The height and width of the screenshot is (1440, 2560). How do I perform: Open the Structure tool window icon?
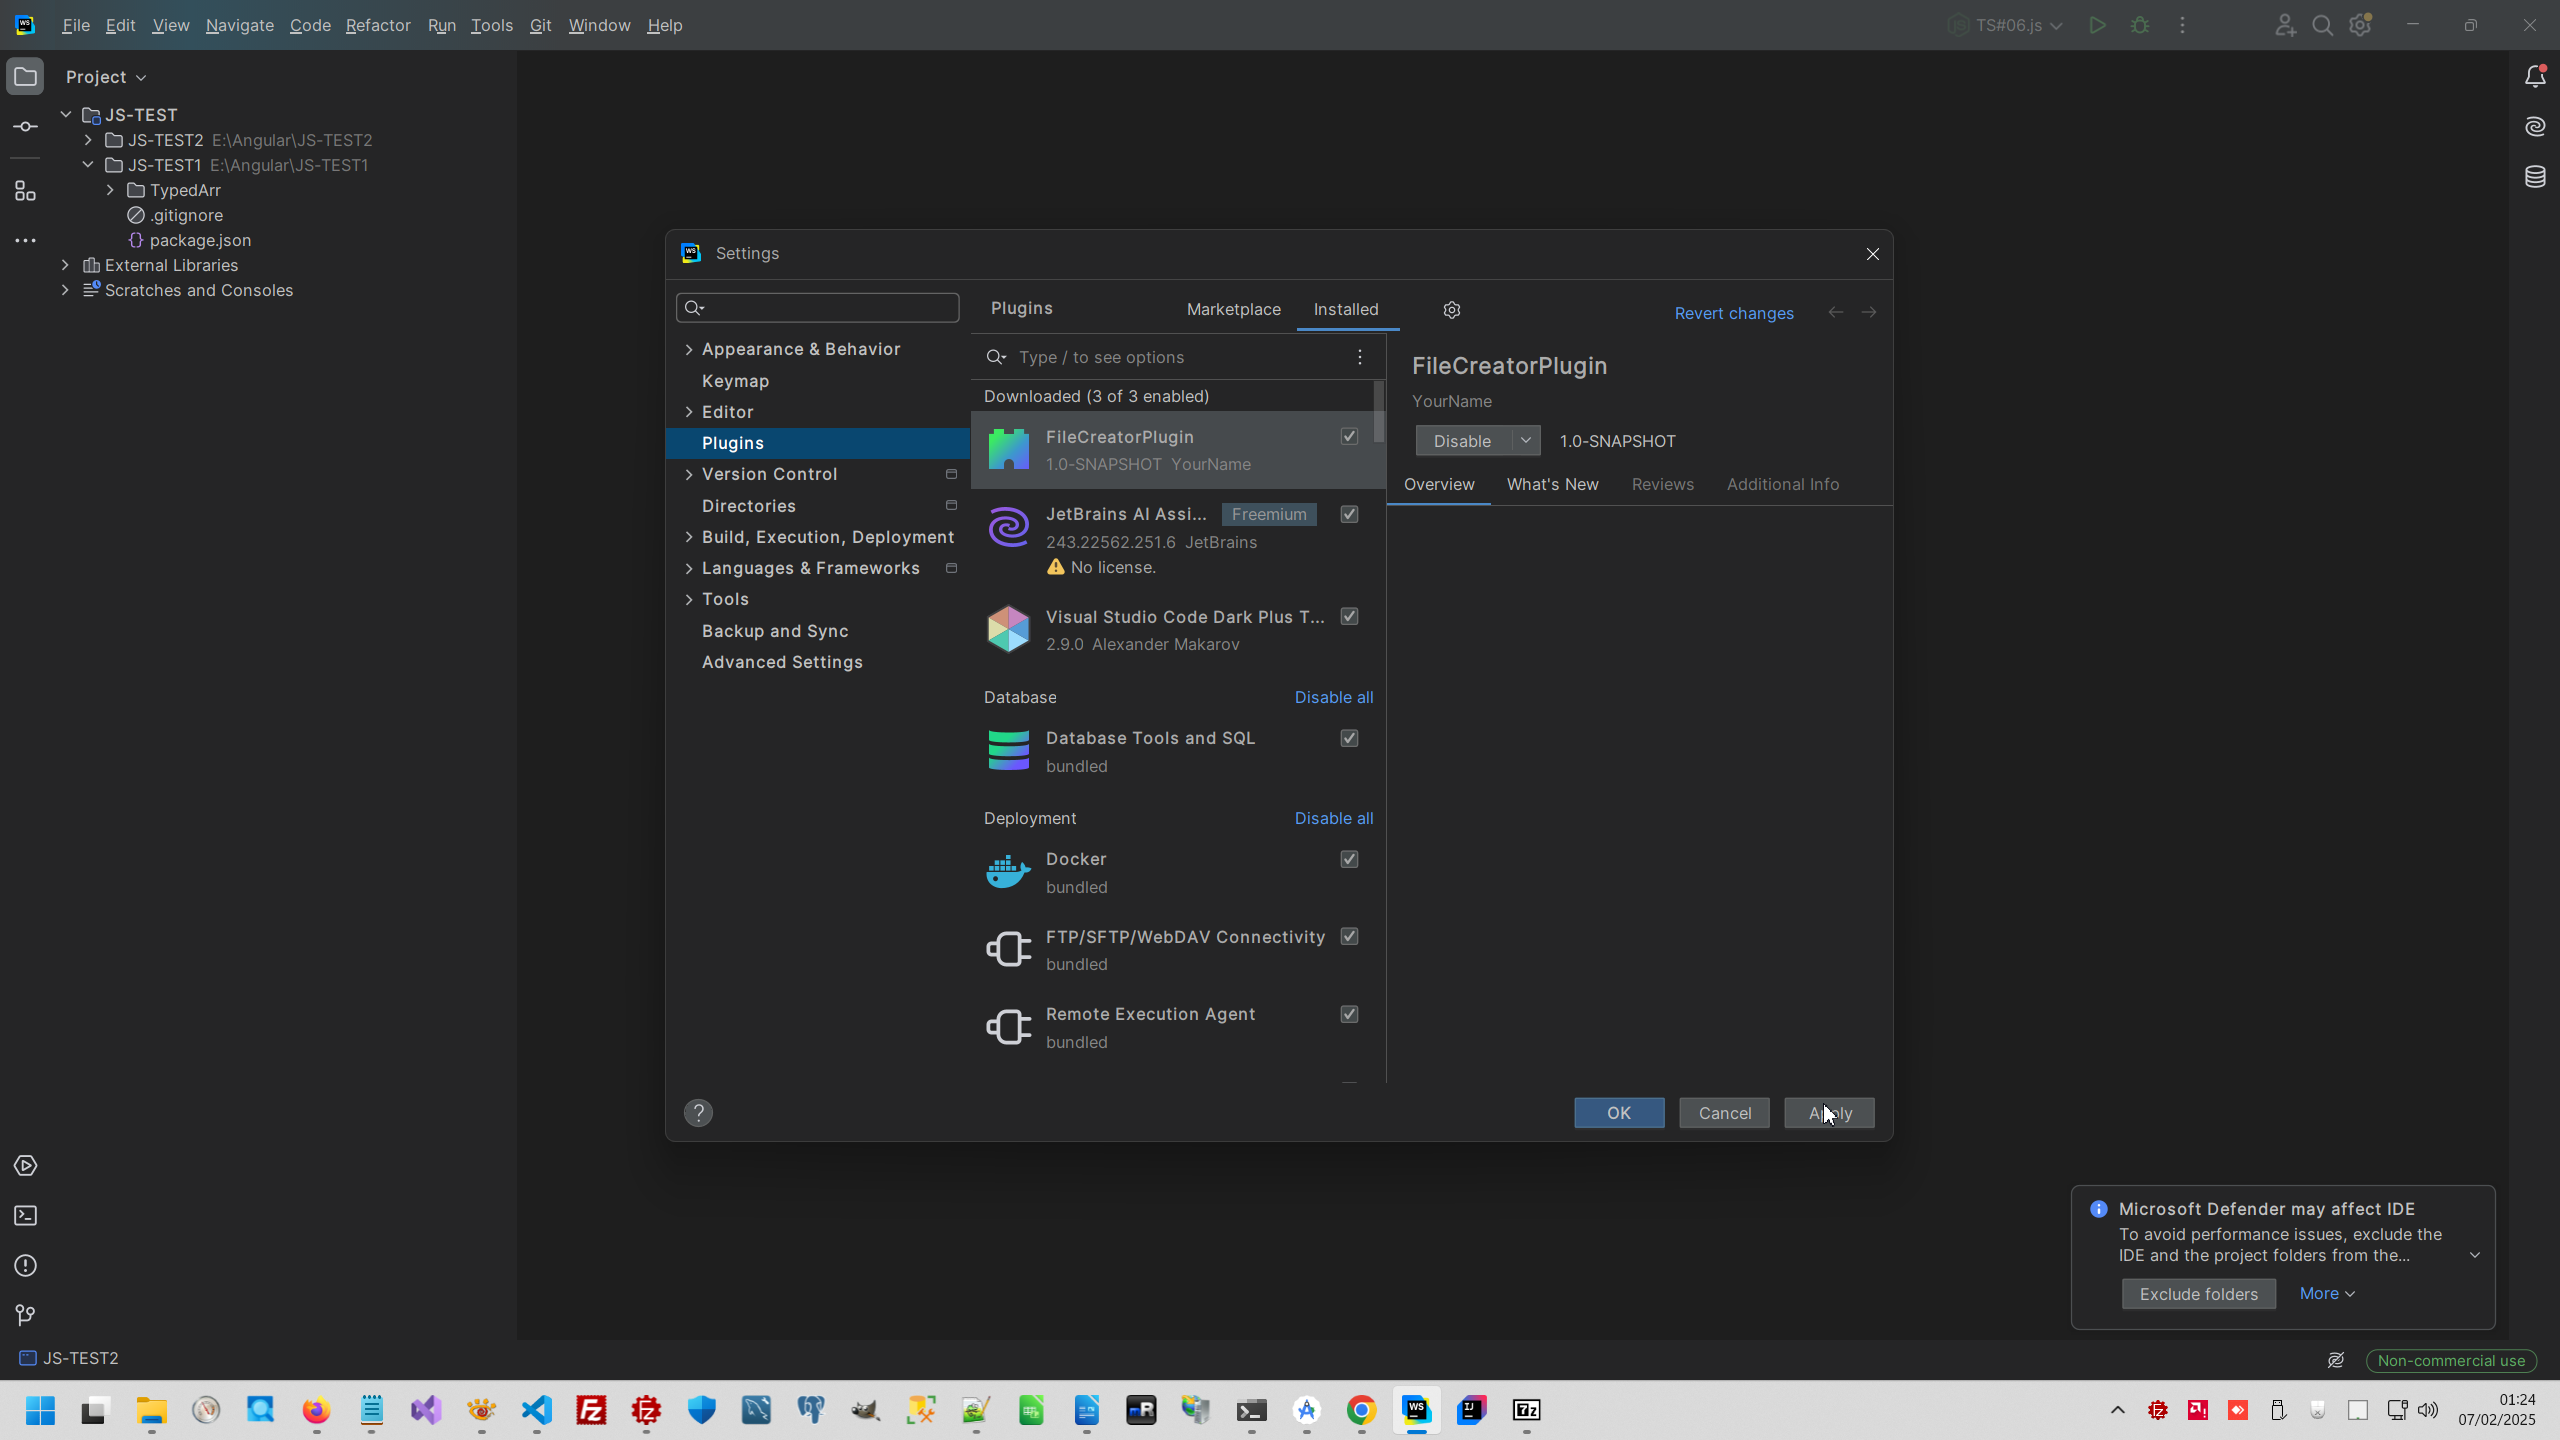click(26, 191)
